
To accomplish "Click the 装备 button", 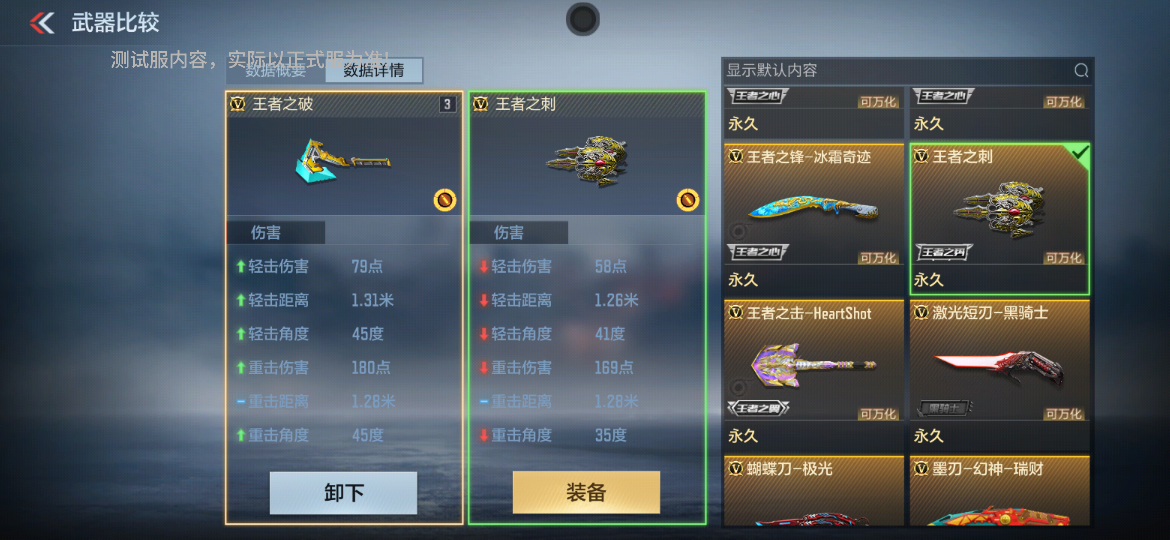I will 586,492.
